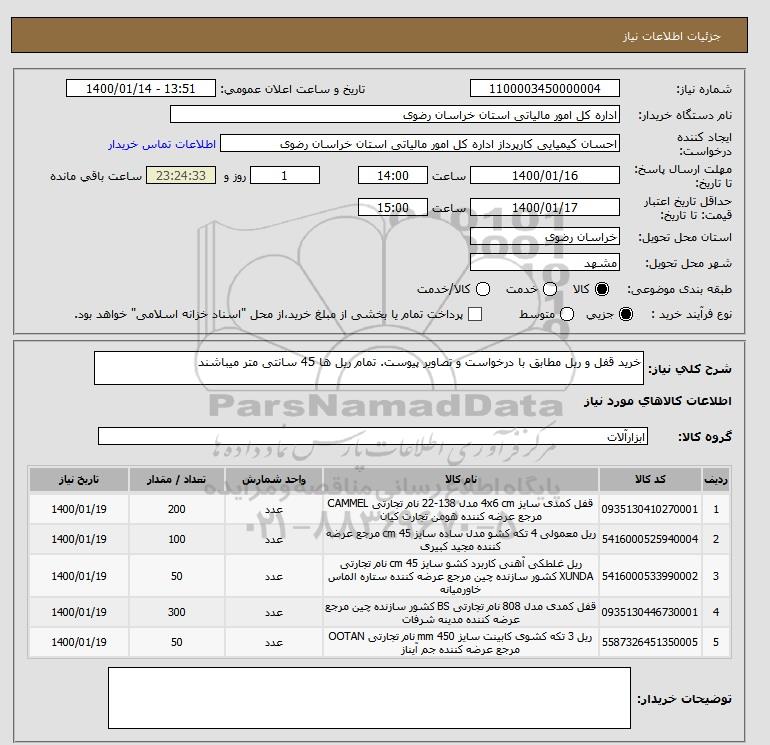Select the کالا radio button

pos(602,289)
